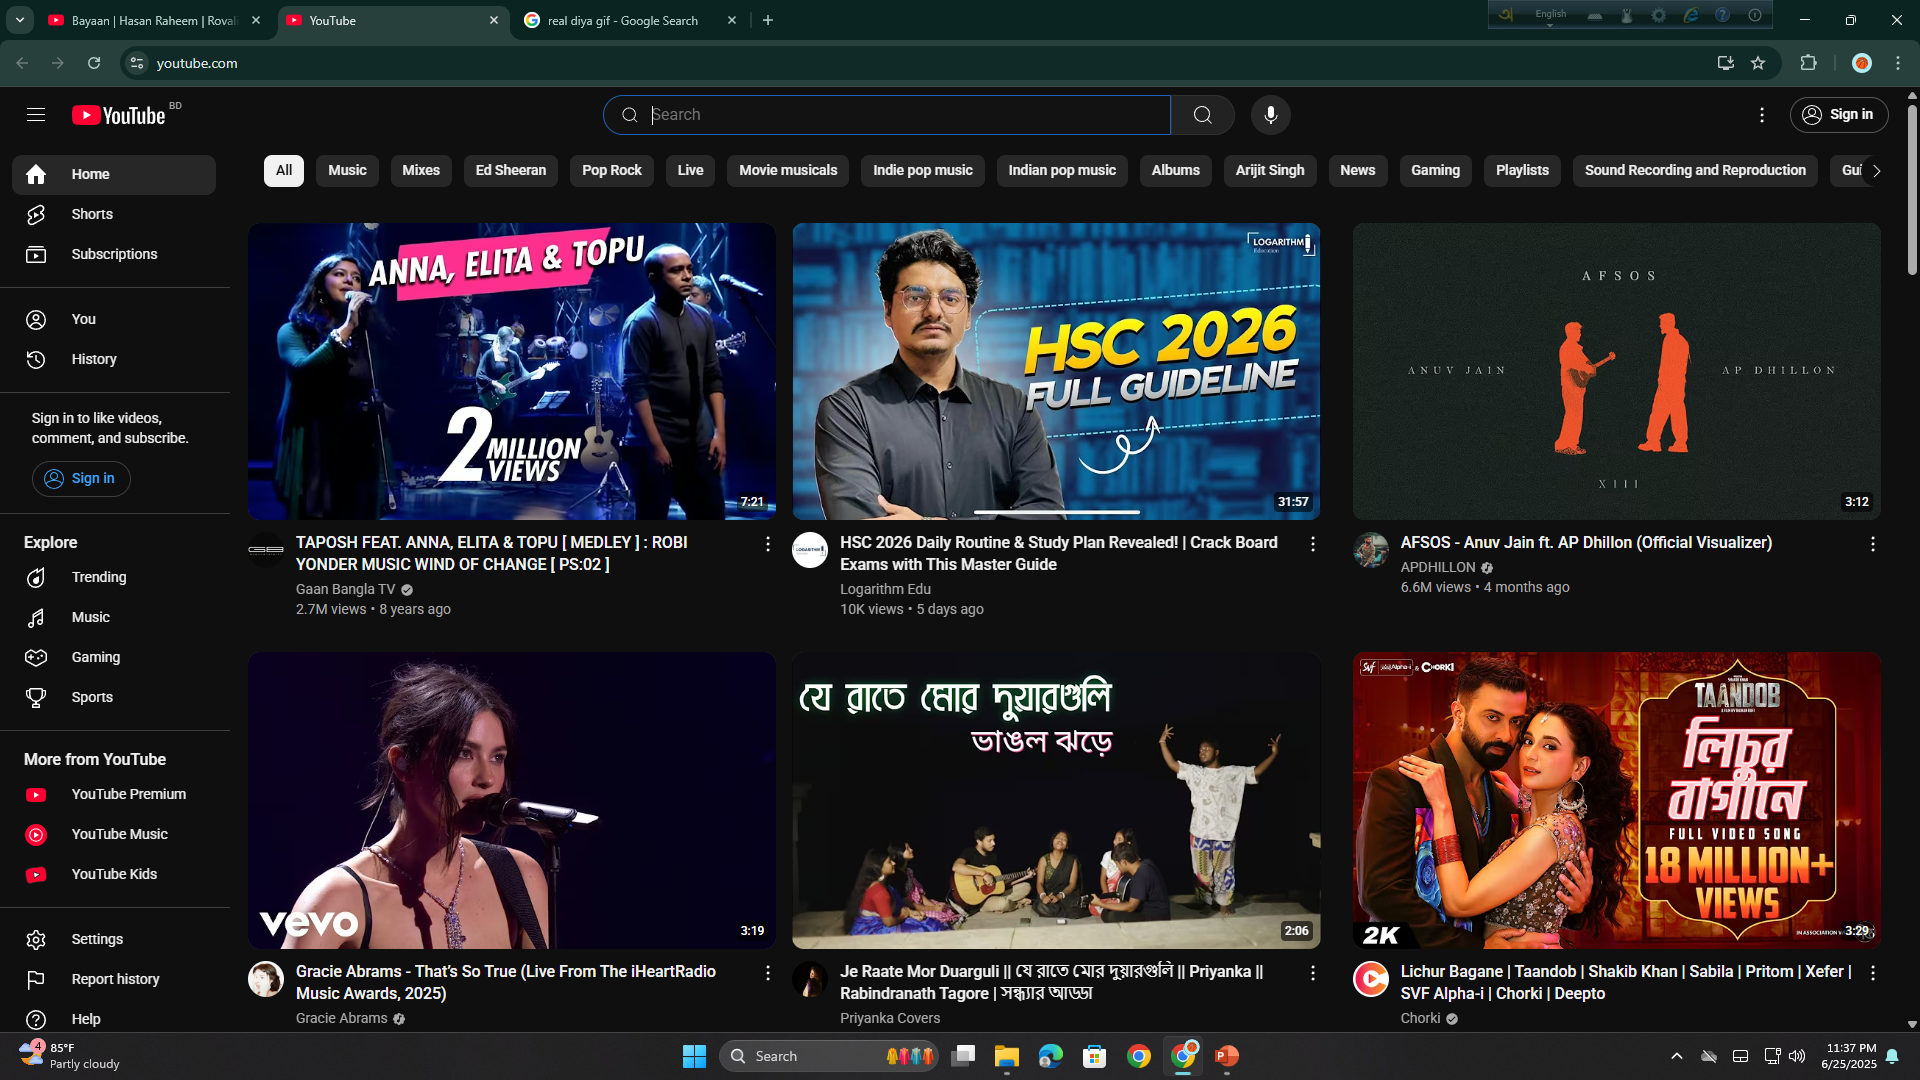Open YouTube Premium
Viewport: 1920px width, 1080px height.
click(x=114, y=794)
